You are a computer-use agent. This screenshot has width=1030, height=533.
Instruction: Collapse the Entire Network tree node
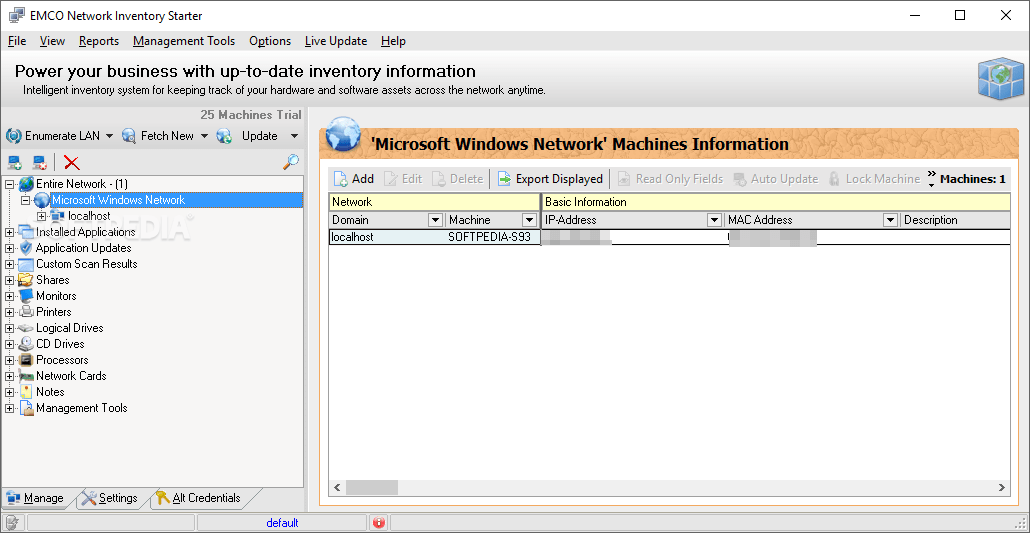9,184
